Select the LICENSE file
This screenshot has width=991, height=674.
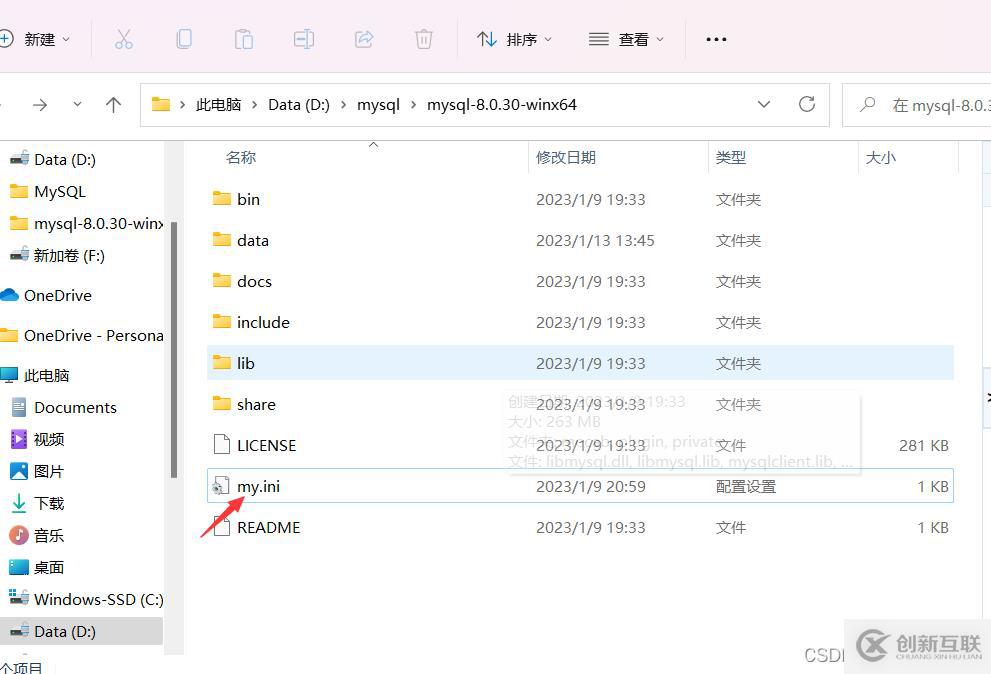580,445
